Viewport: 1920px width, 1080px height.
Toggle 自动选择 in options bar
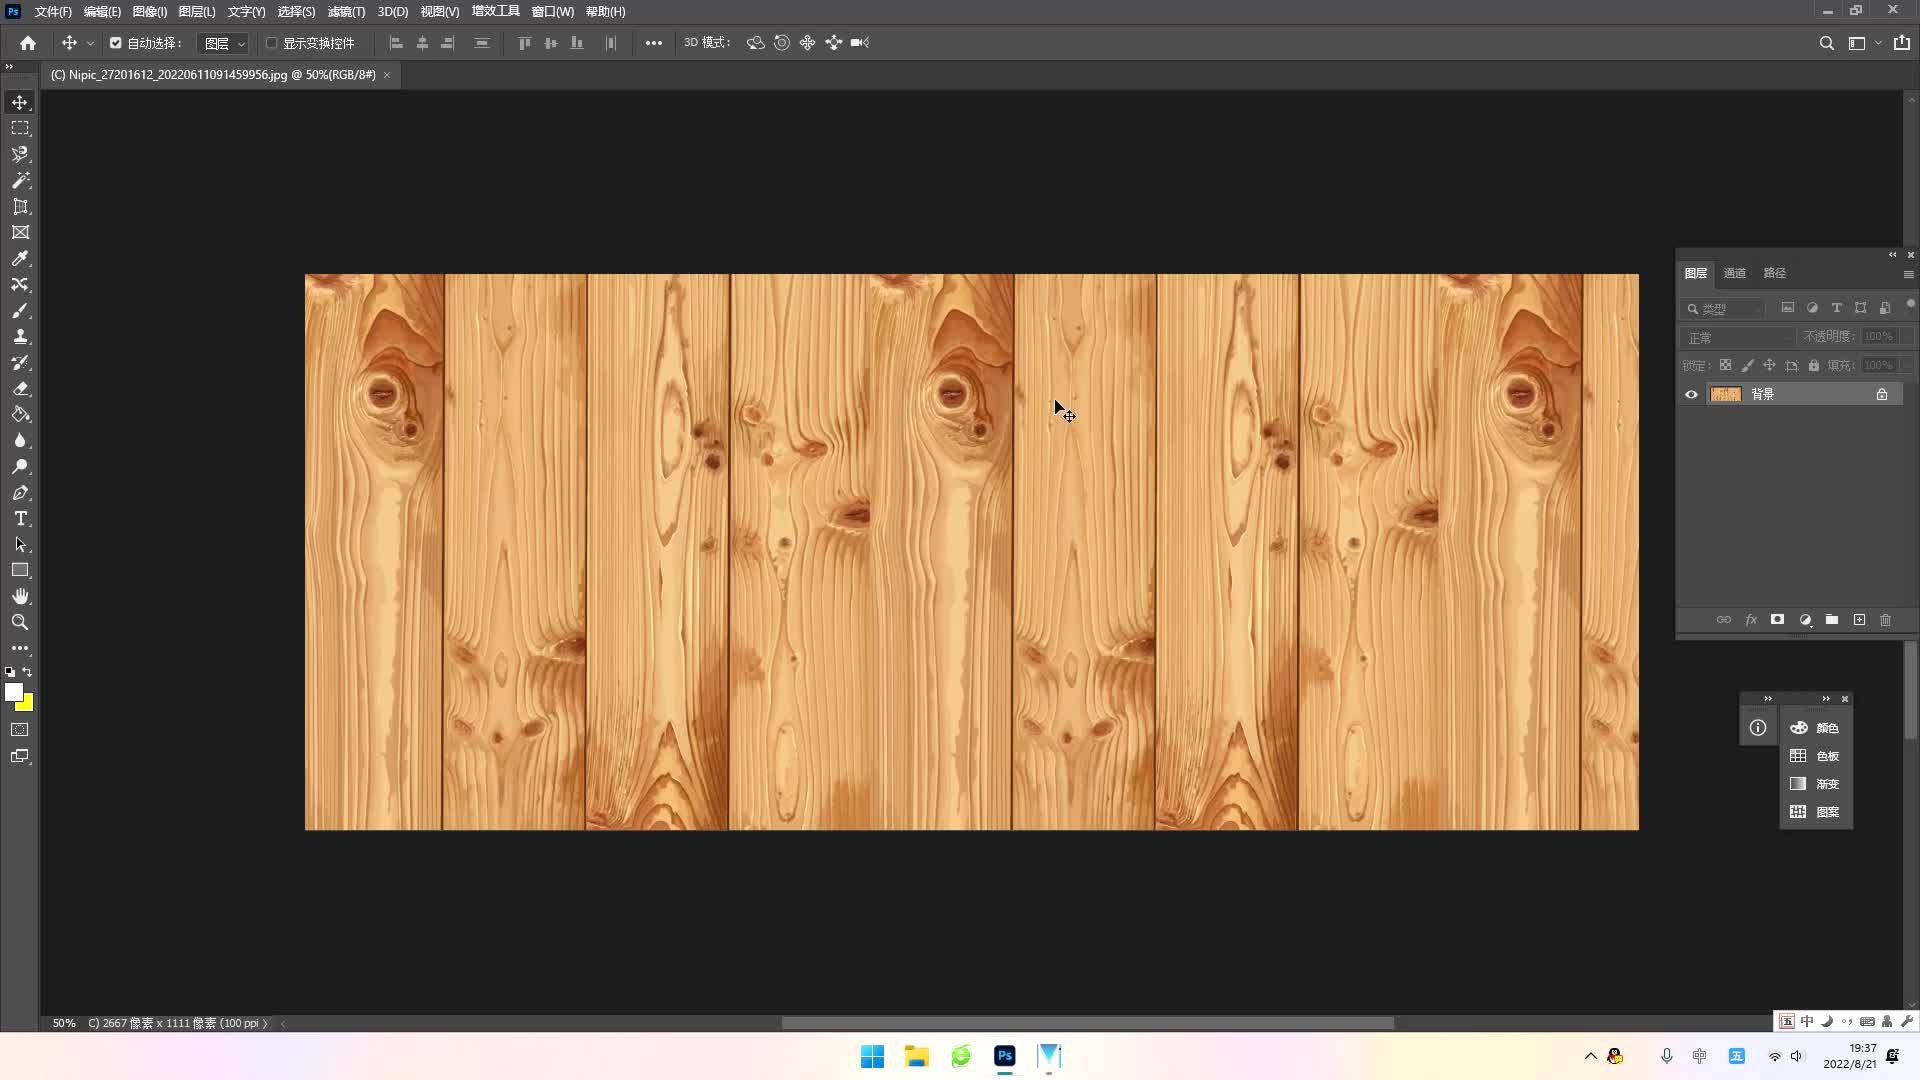115,43
